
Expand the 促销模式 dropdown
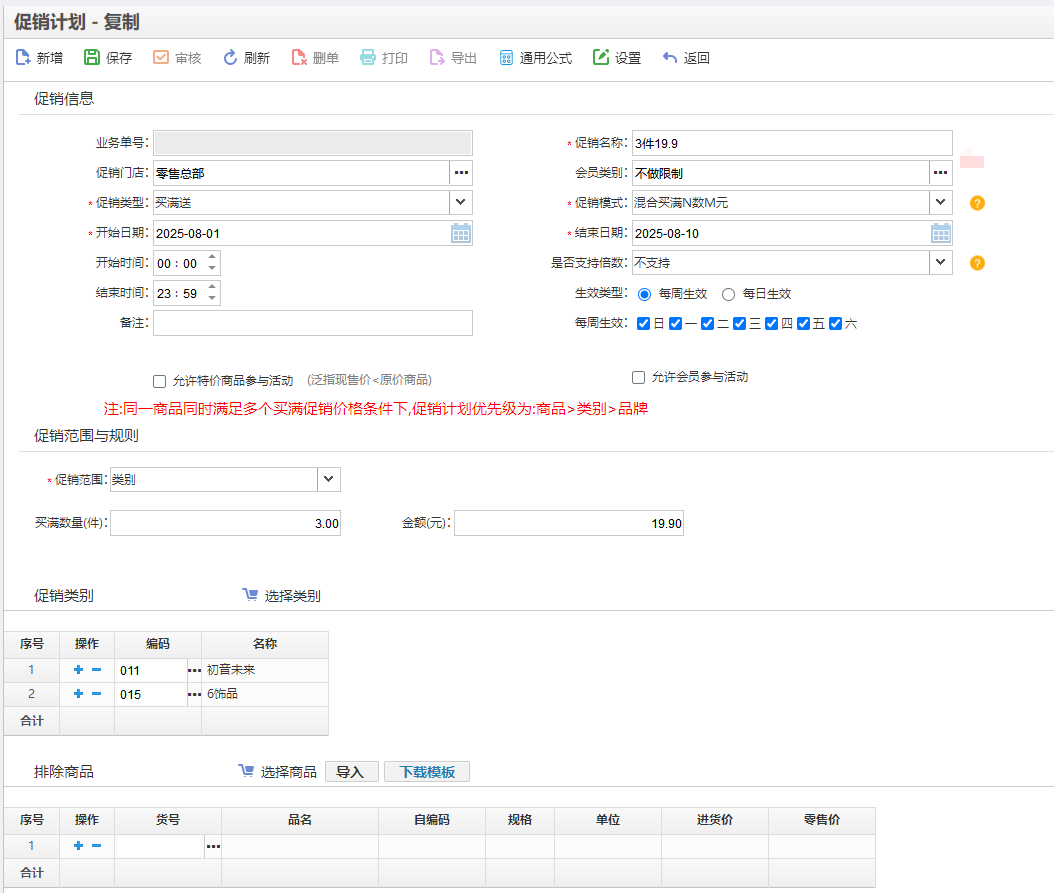tap(940, 202)
